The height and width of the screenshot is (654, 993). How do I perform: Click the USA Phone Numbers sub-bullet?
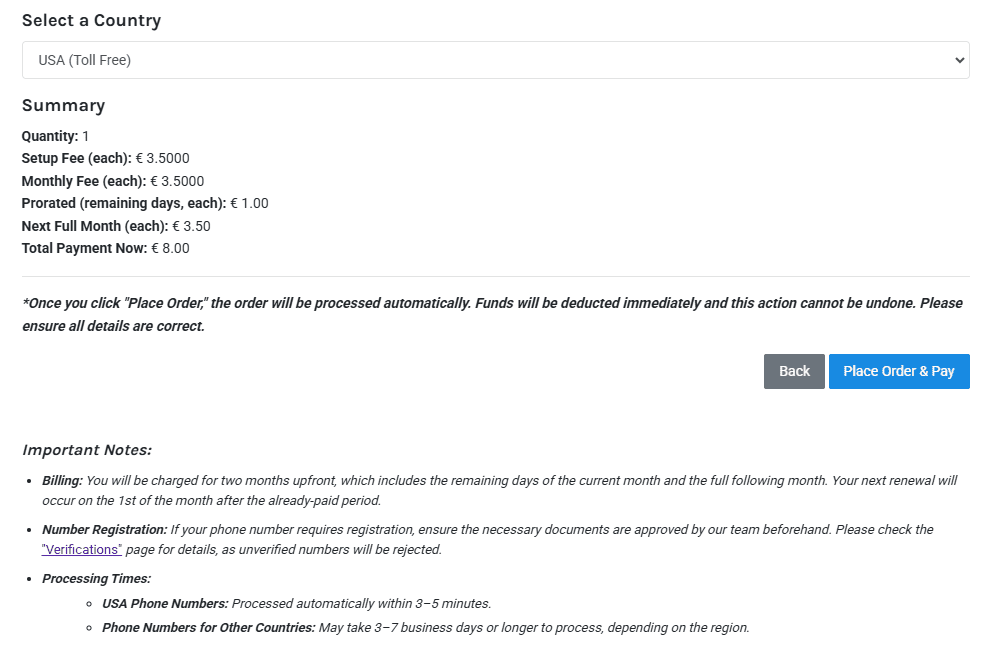point(296,603)
